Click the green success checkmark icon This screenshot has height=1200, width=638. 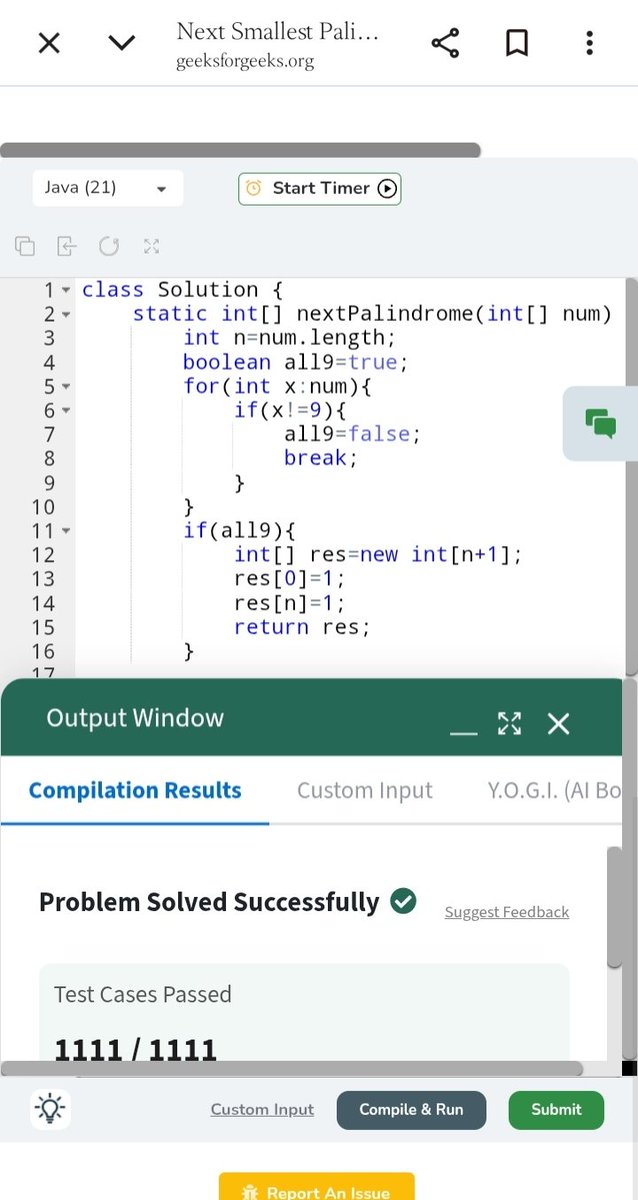click(x=403, y=901)
